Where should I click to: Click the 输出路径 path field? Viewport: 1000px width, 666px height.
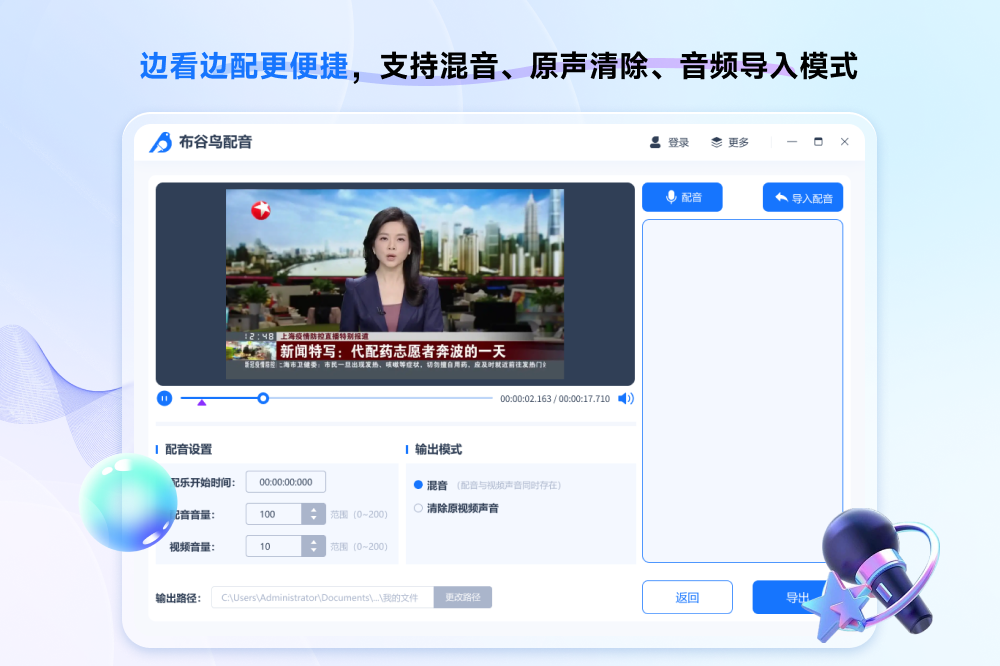tap(322, 597)
